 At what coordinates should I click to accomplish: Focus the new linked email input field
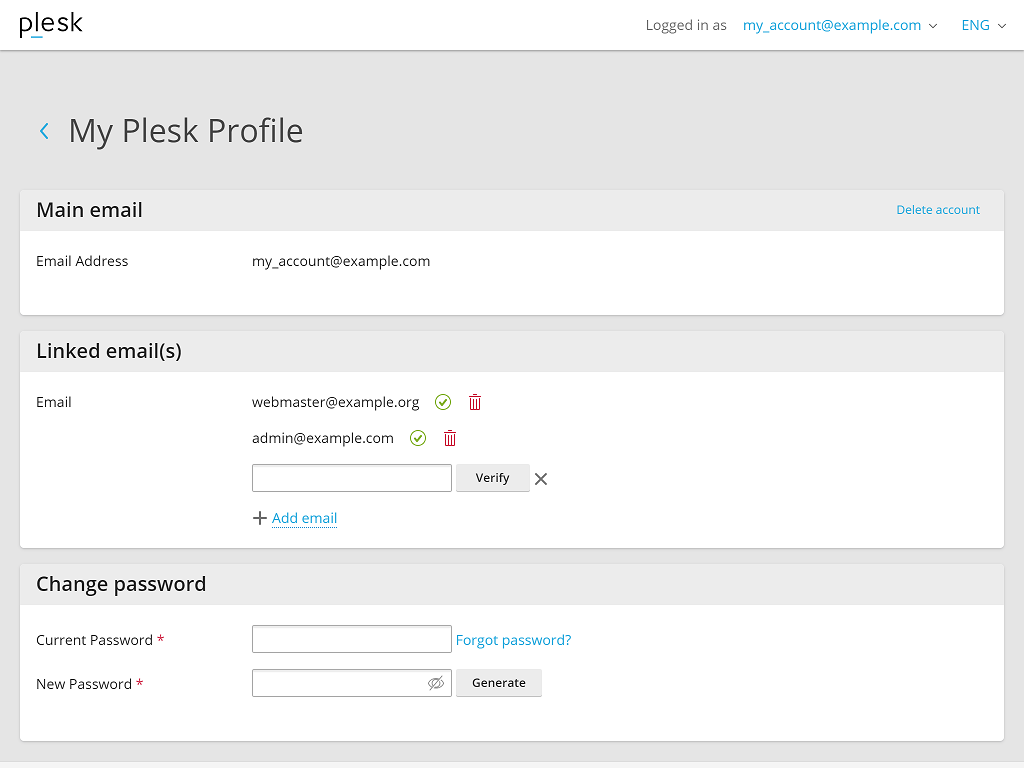pos(351,478)
